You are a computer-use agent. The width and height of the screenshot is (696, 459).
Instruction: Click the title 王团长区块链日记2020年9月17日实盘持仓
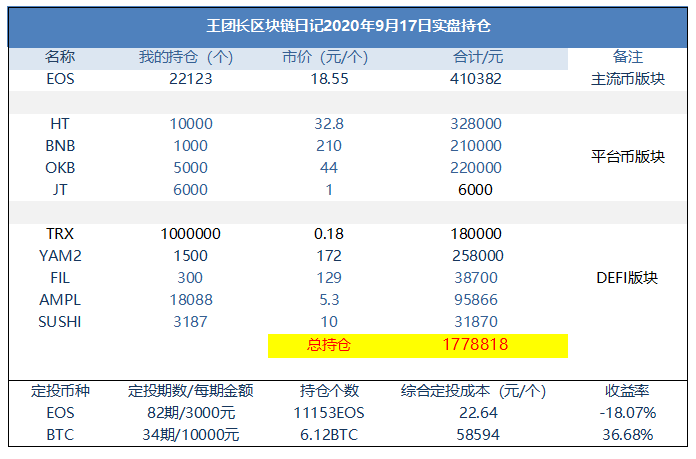(348, 26)
